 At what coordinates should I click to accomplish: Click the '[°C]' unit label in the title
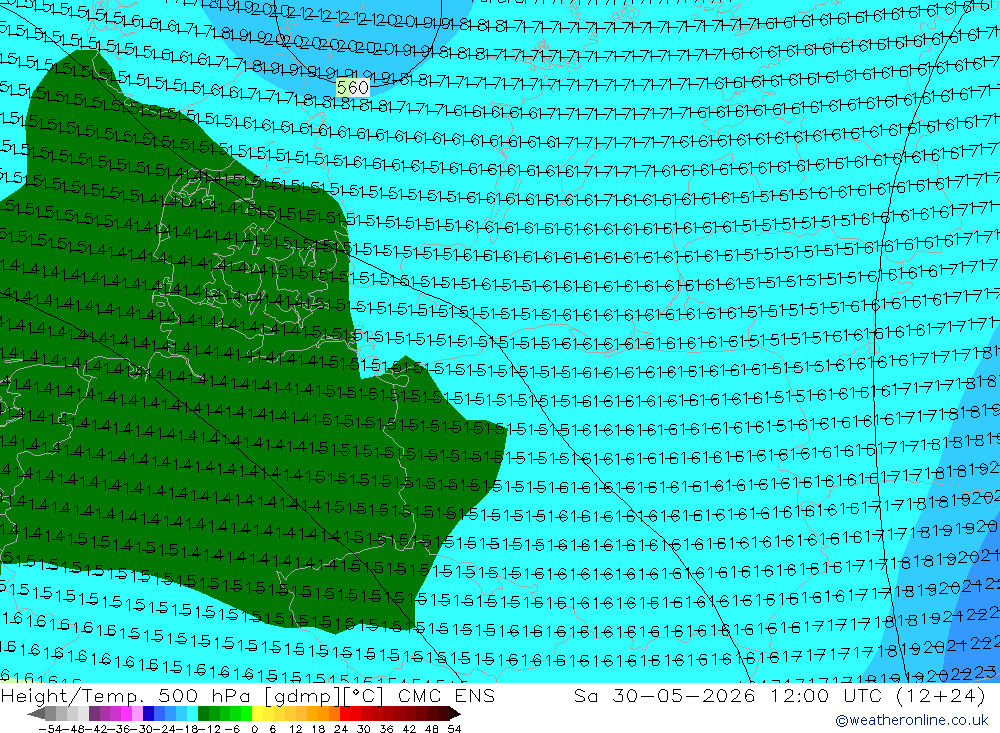pyautogui.click(x=364, y=696)
